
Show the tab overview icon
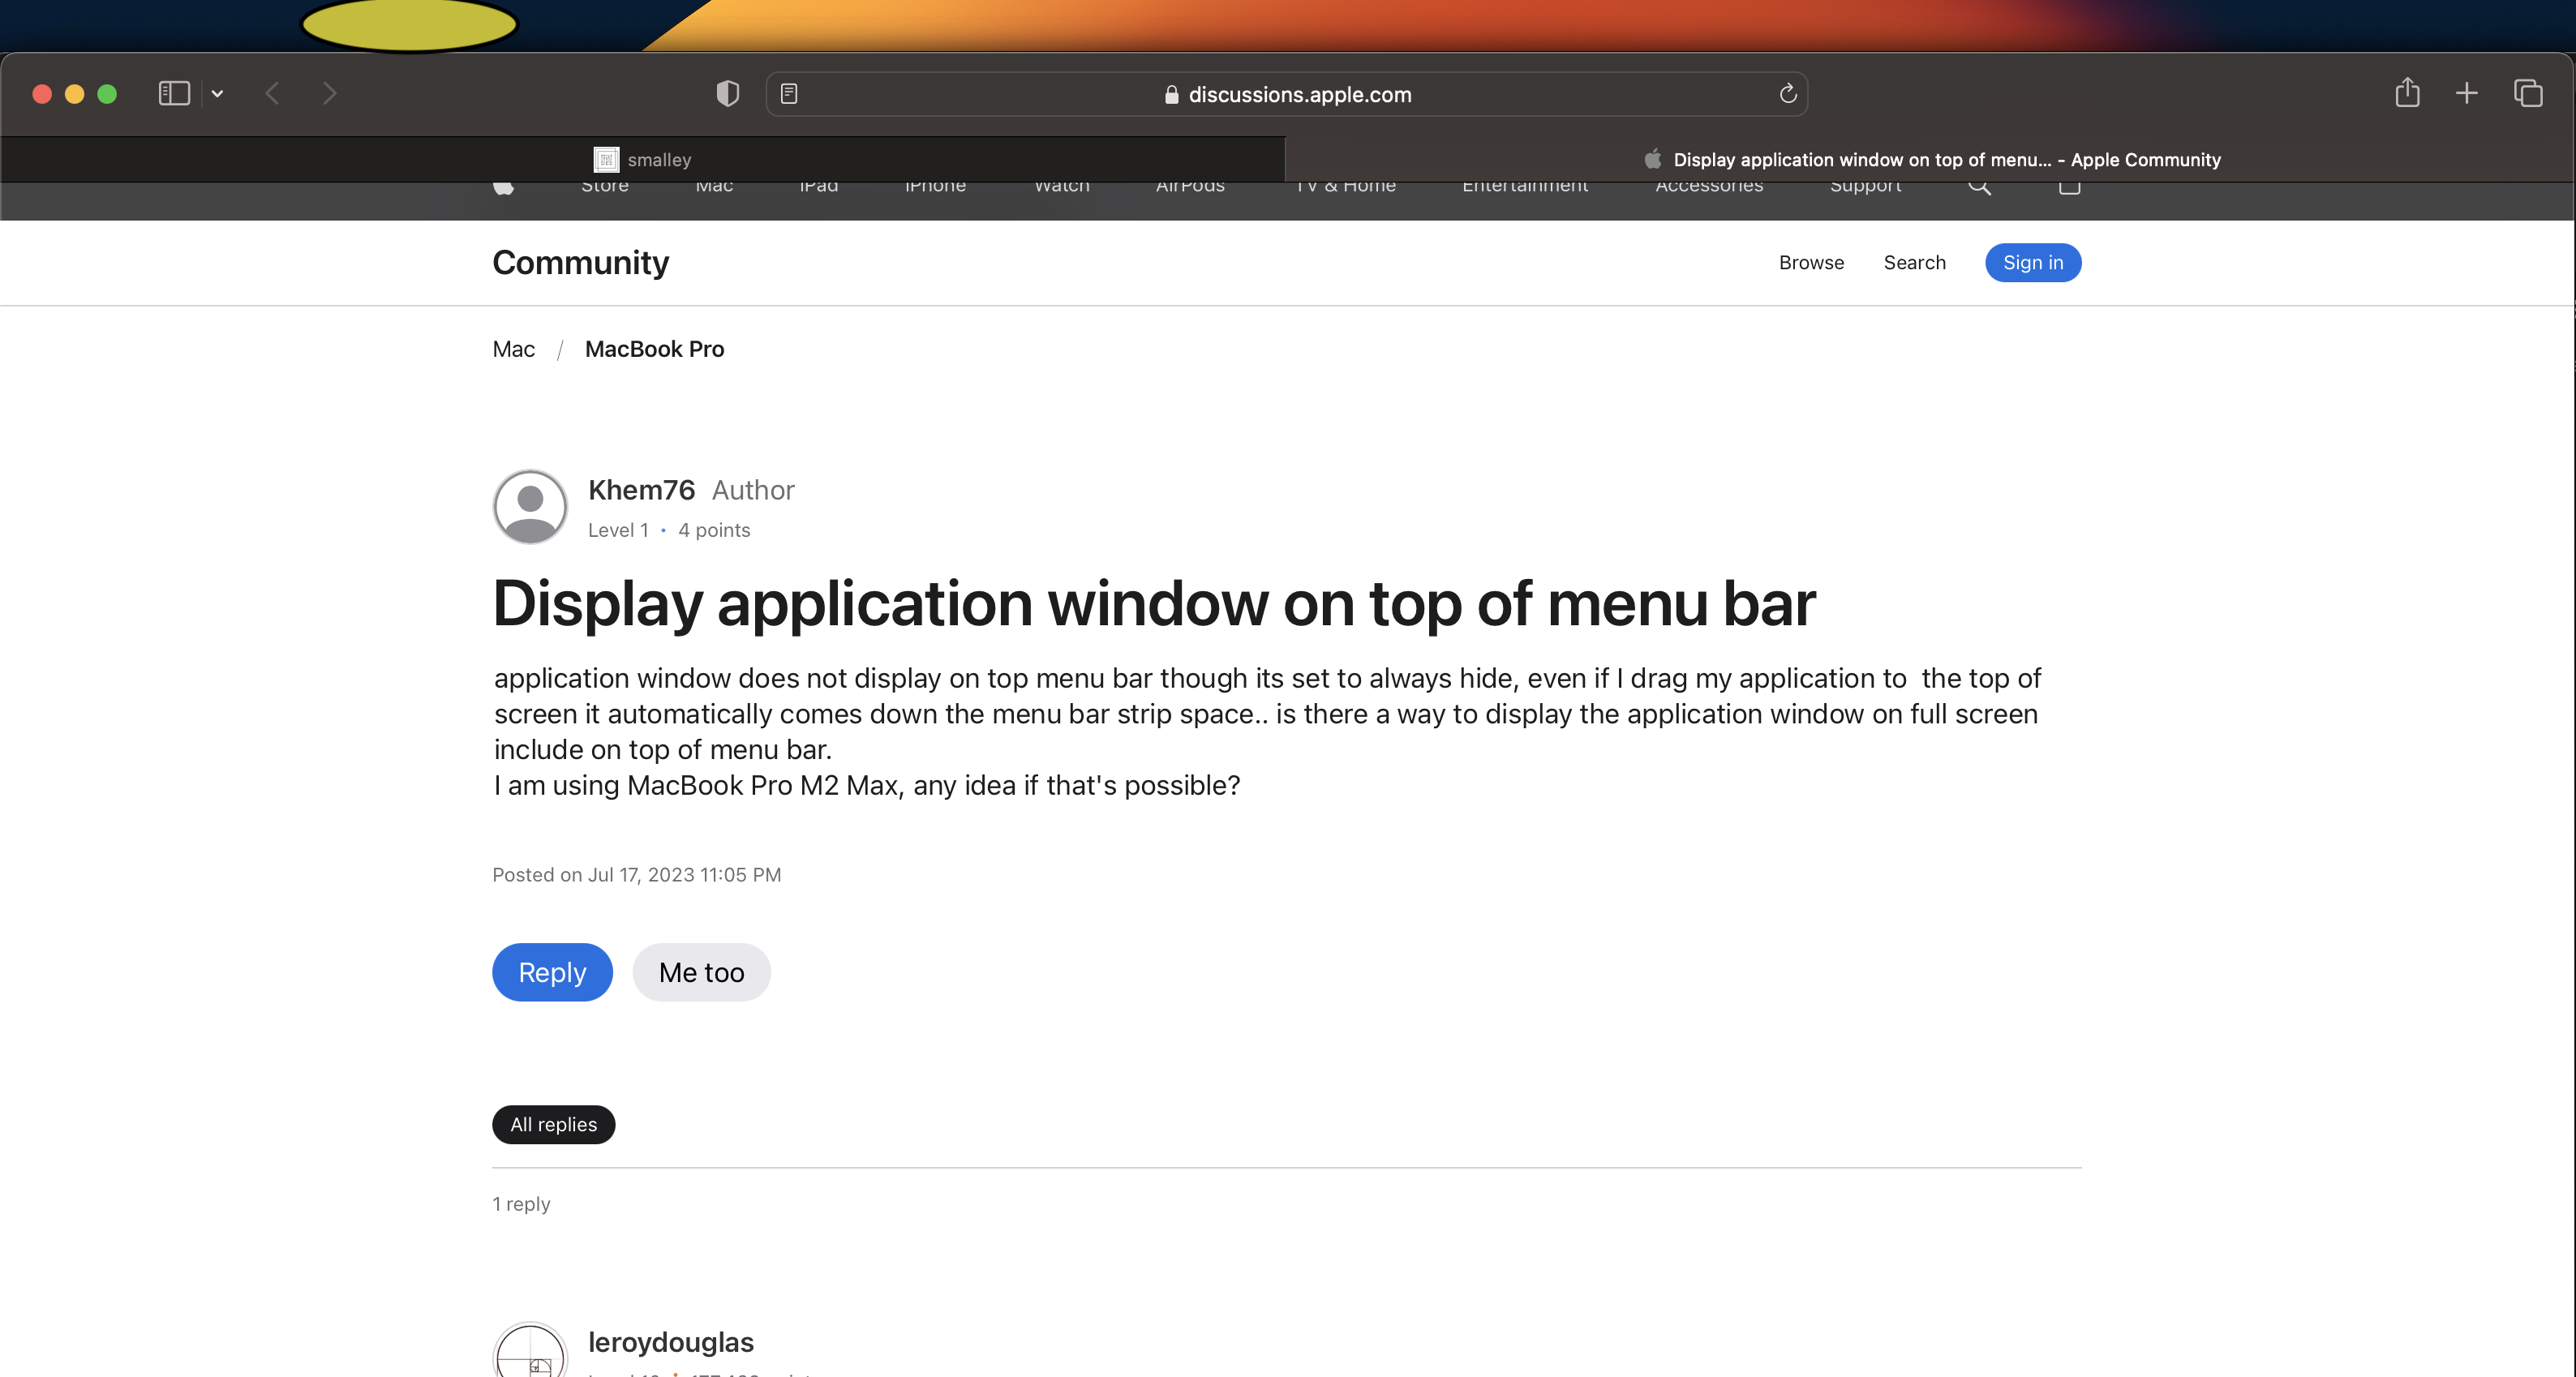tap(2527, 93)
